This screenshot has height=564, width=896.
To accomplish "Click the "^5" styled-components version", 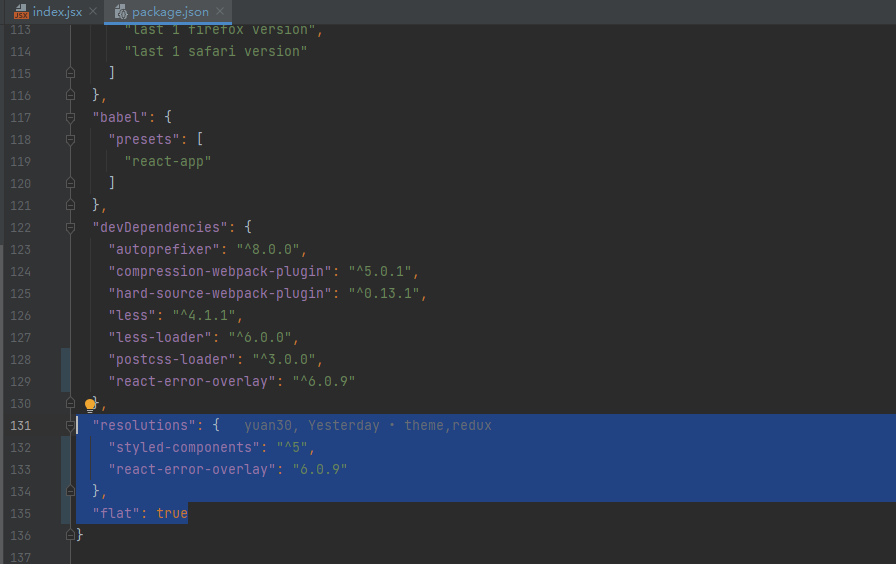I will point(292,447).
